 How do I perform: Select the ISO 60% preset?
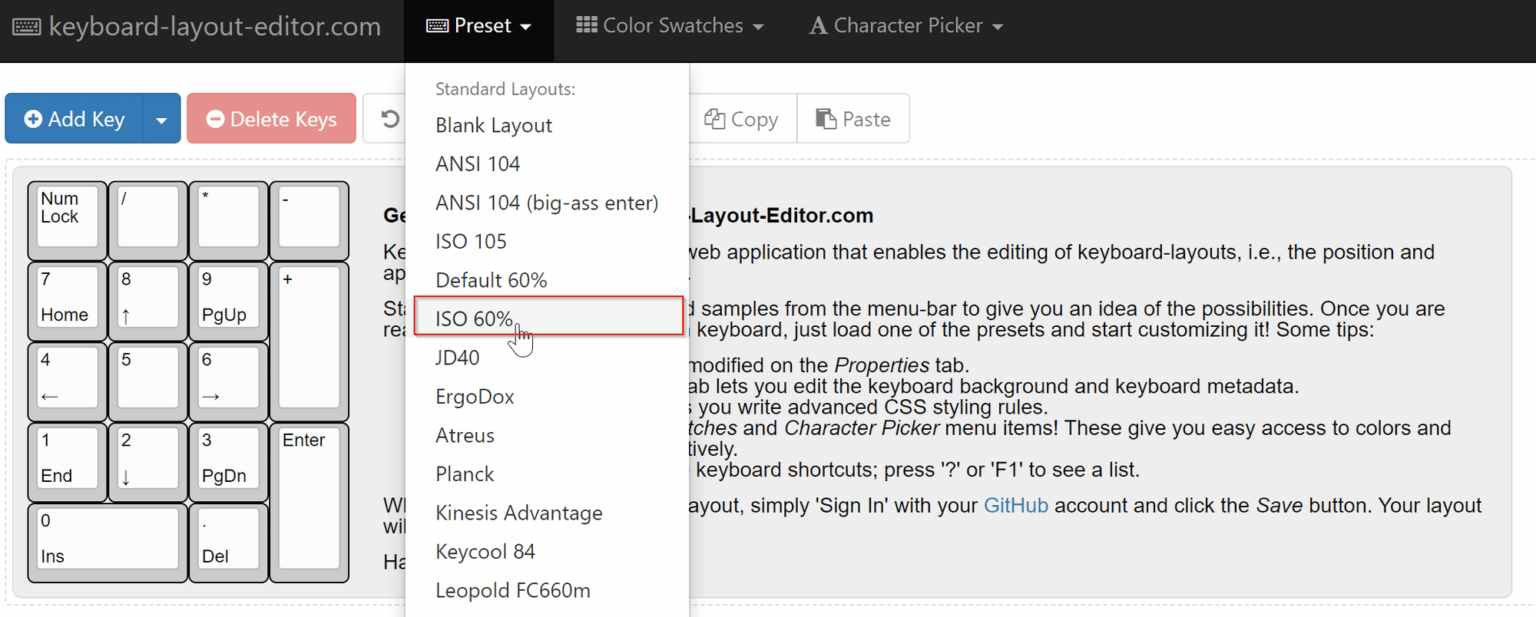pyautogui.click(x=548, y=319)
